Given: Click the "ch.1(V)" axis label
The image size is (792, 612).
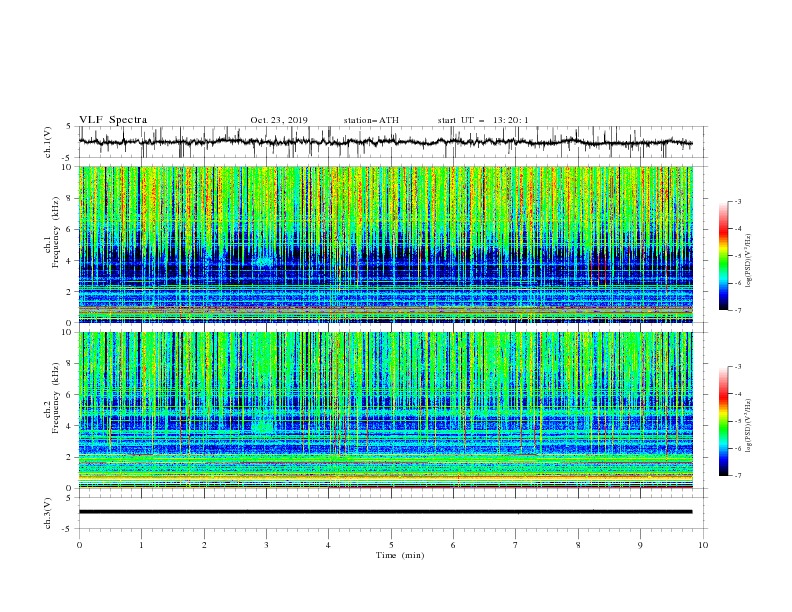Looking at the screenshot, I should 48,142.
